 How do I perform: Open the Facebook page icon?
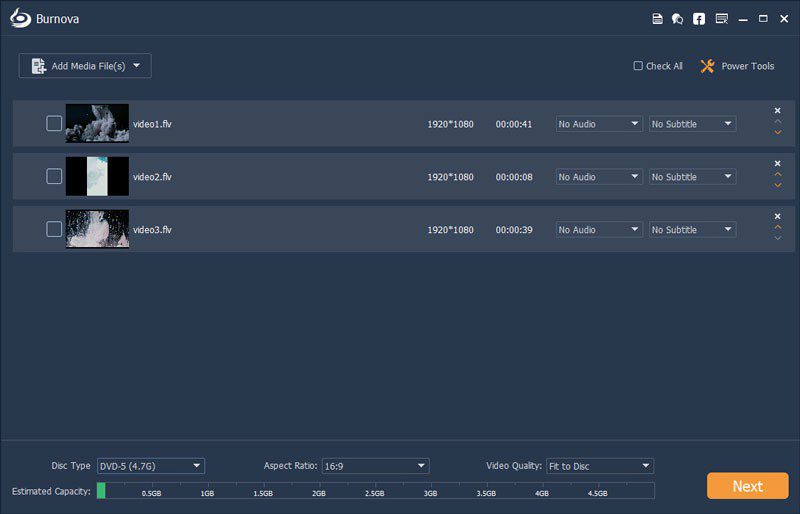(x=699, y=19)
